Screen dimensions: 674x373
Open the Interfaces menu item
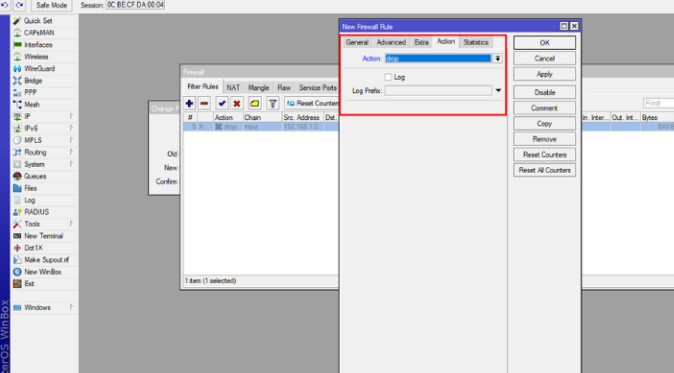38,45
